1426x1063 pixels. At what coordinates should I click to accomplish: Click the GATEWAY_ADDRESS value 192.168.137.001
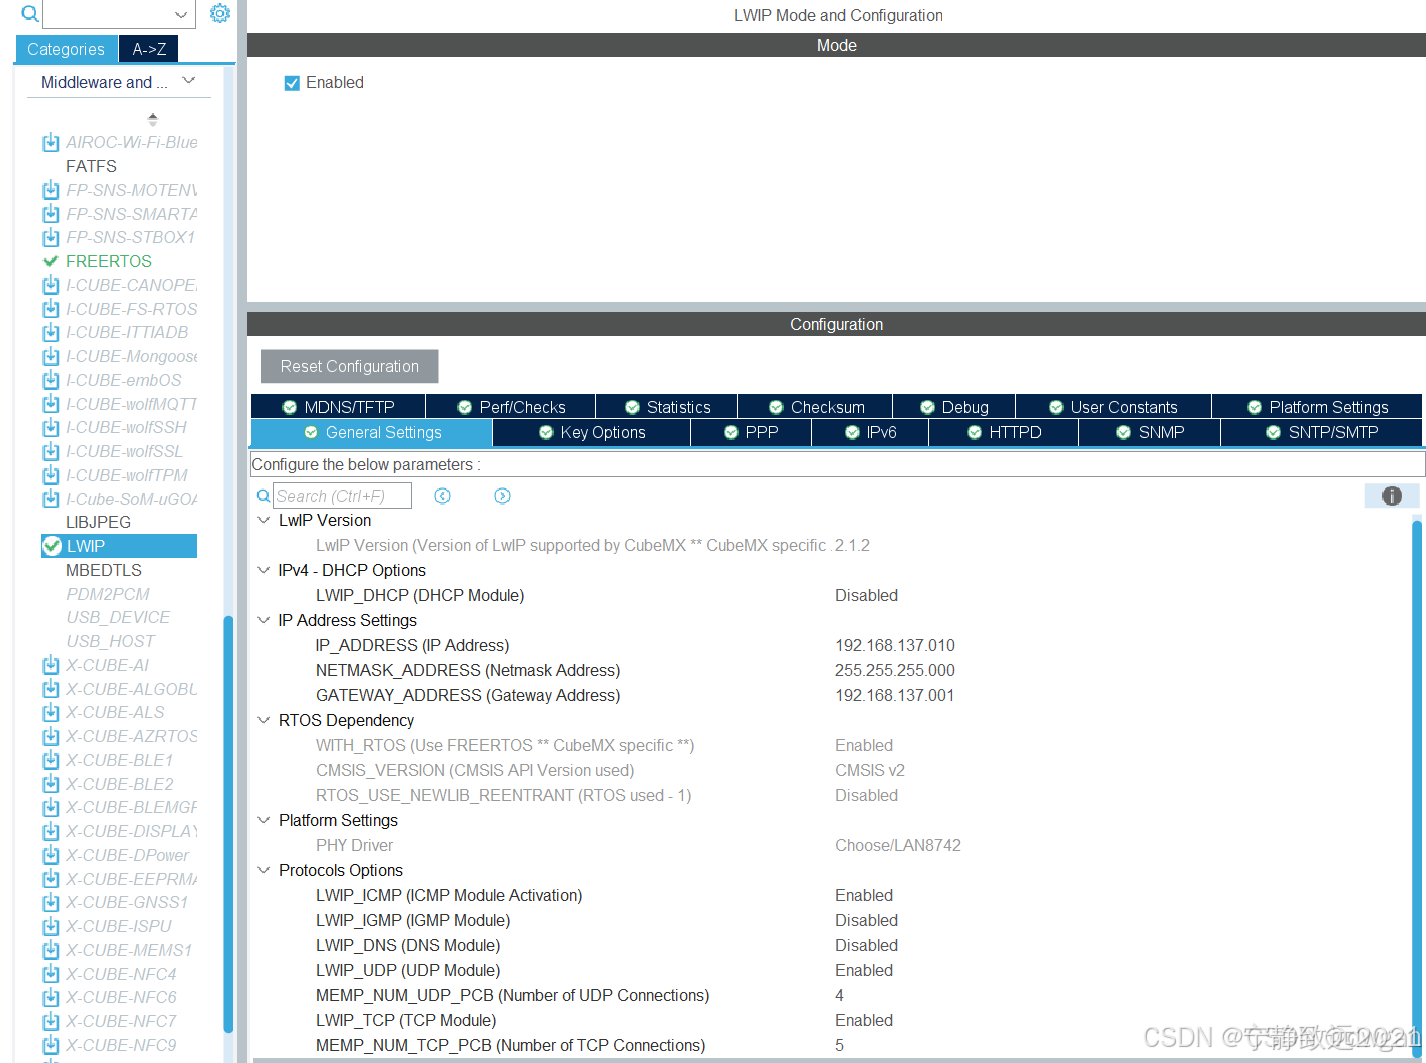tap(895, 695)
